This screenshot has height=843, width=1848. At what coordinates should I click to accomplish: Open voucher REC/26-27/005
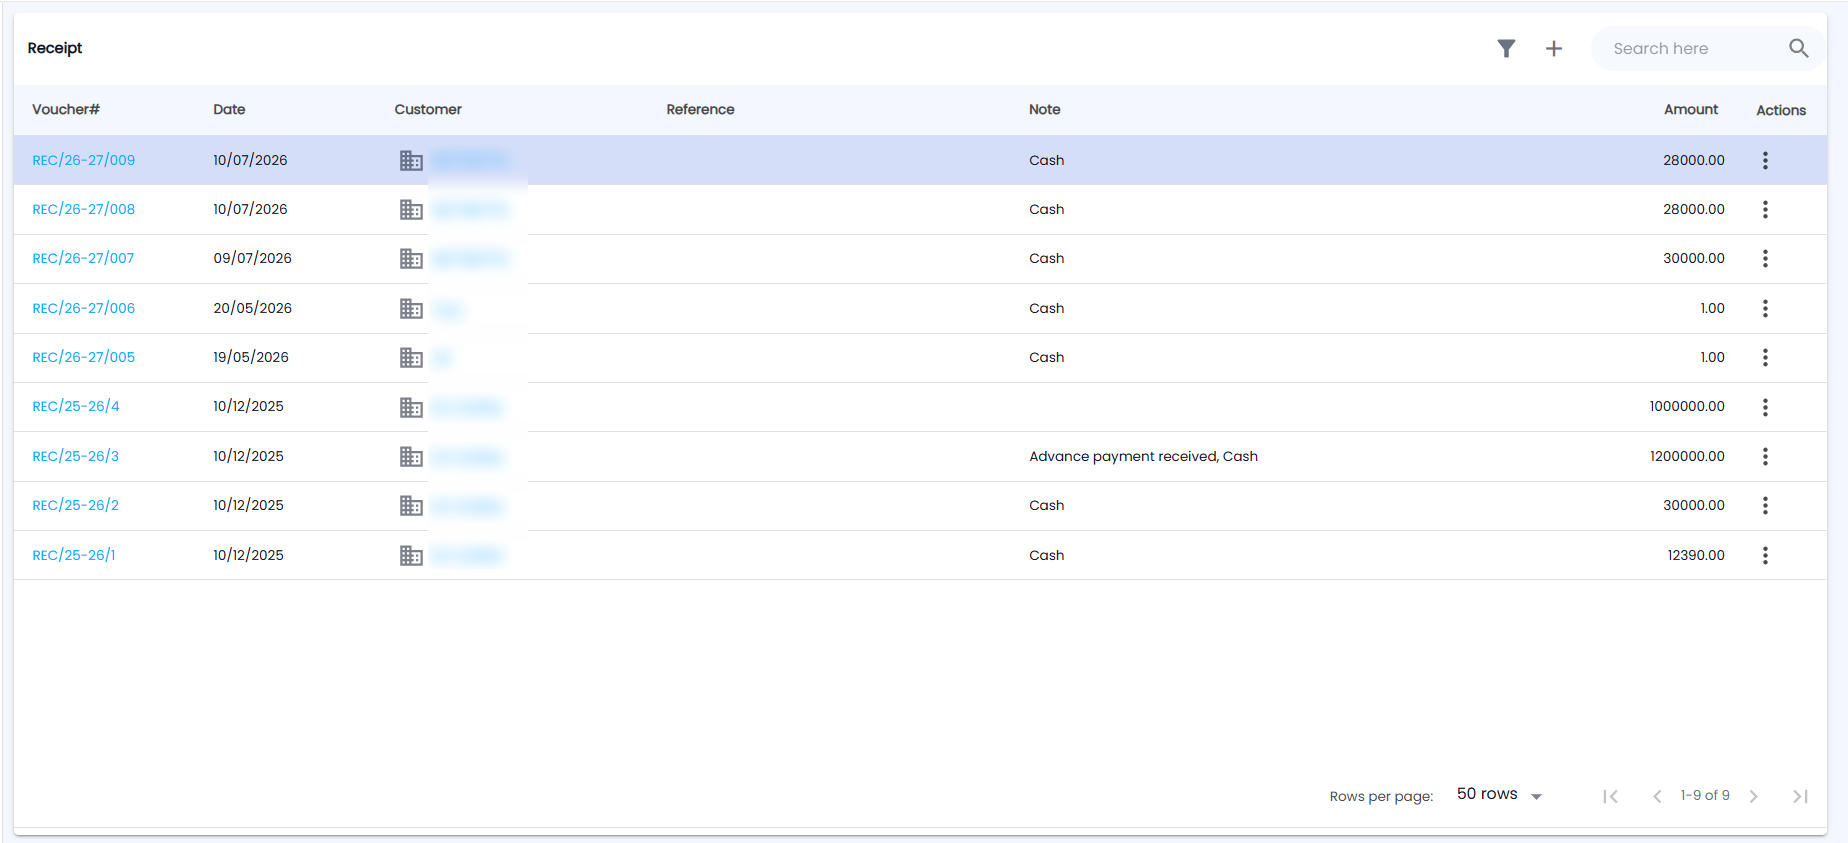click(x=83, y=357)
